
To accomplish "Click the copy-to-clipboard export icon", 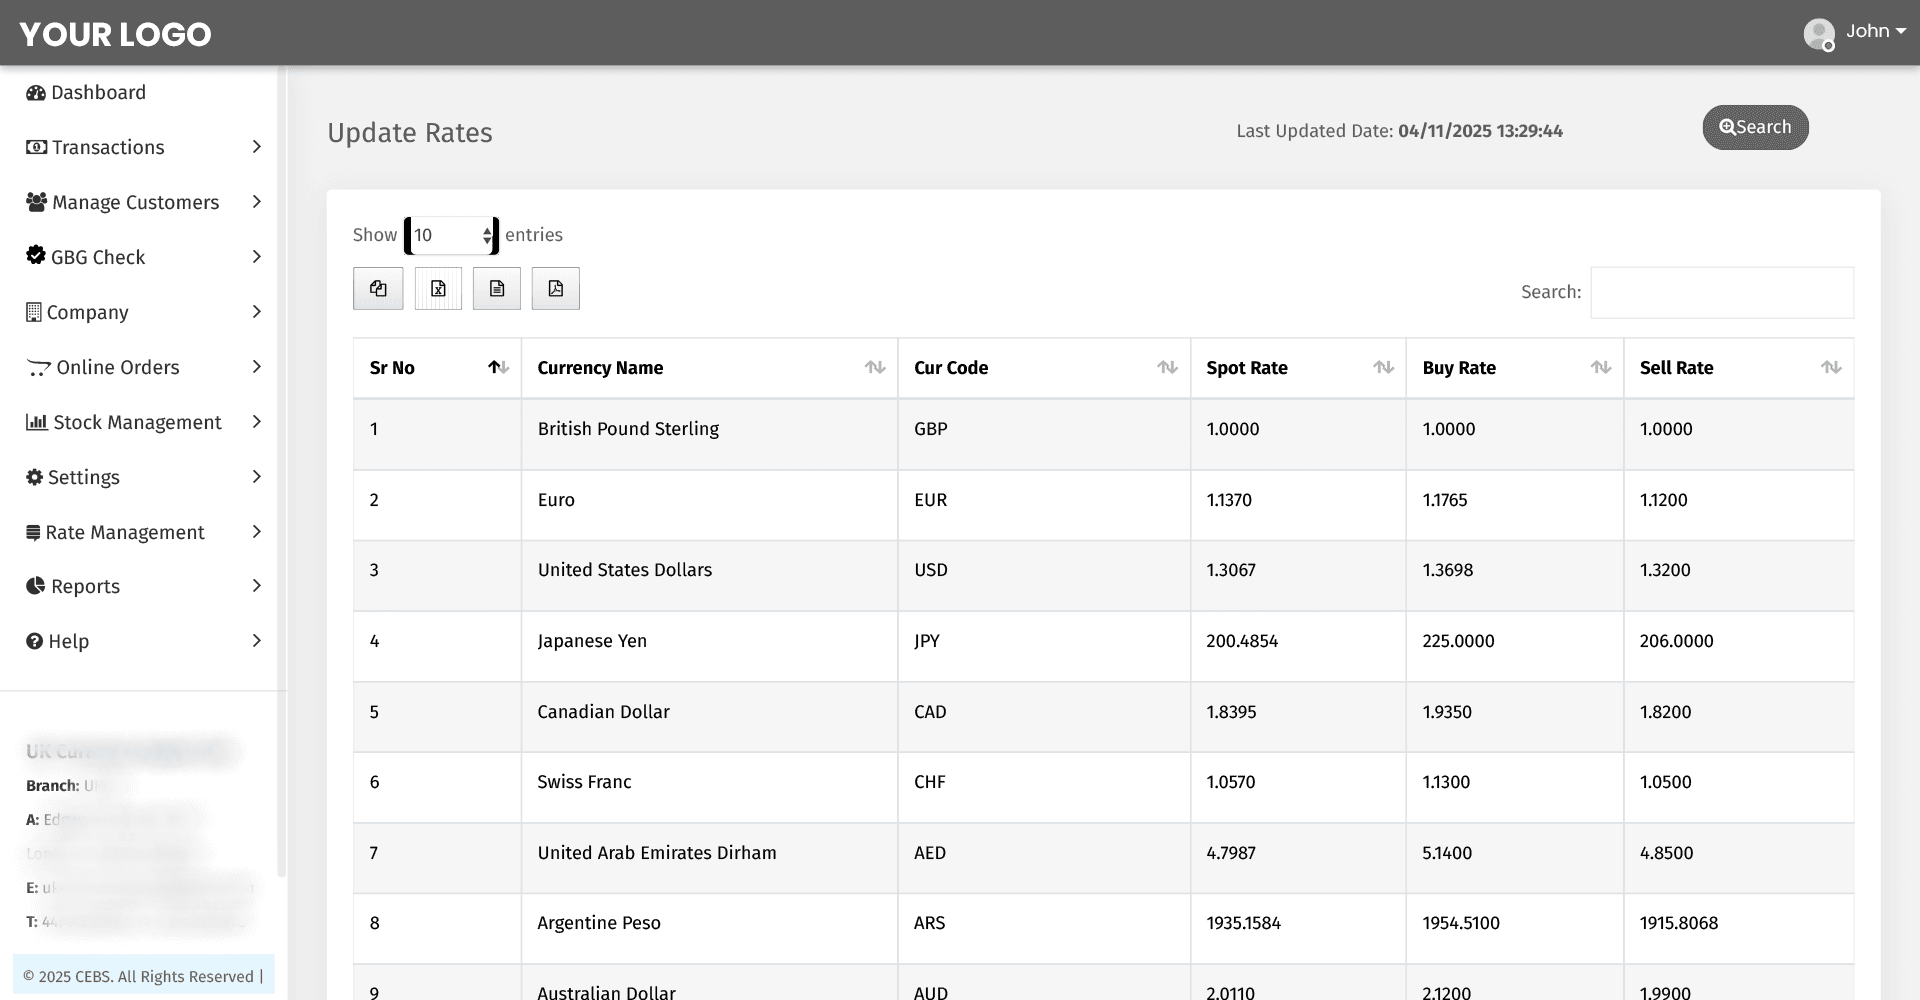I will (377, 288).
